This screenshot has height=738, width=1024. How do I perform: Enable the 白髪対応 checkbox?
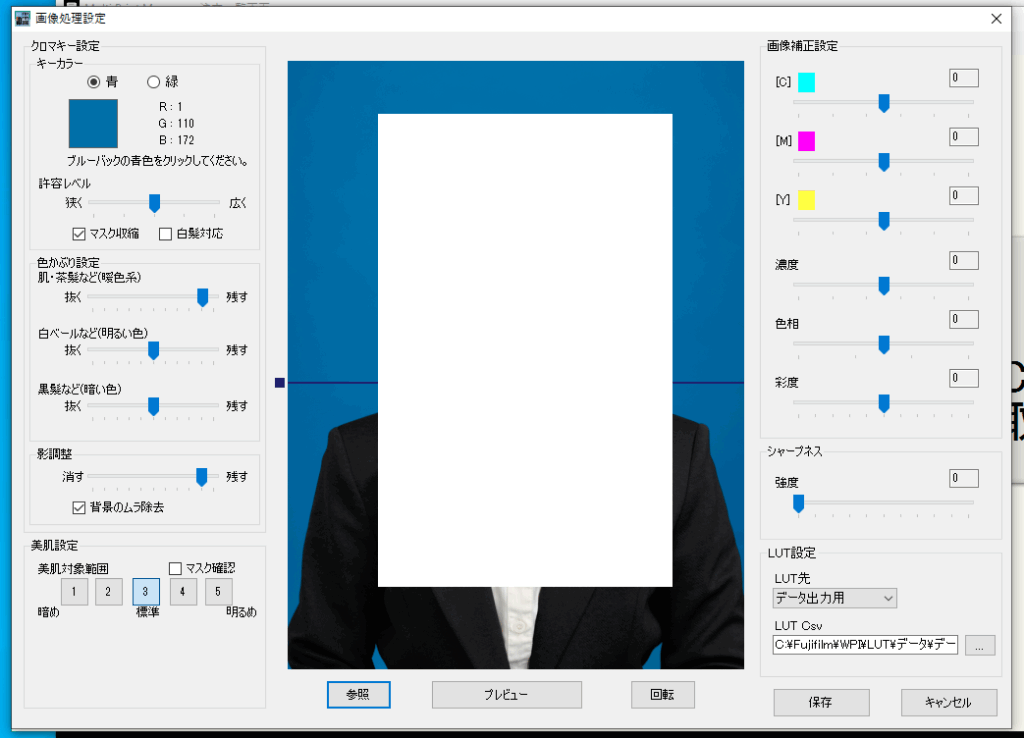click(166, 234)
